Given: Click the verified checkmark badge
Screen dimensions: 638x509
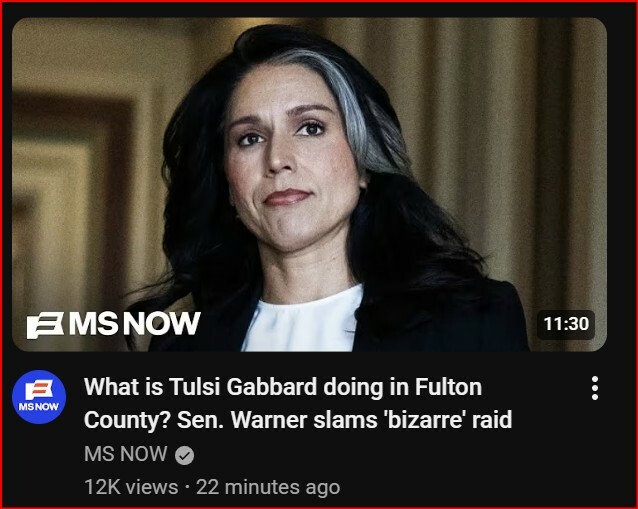Looking at the screenshot, I should pyautogui.click(x=184, y=455).
